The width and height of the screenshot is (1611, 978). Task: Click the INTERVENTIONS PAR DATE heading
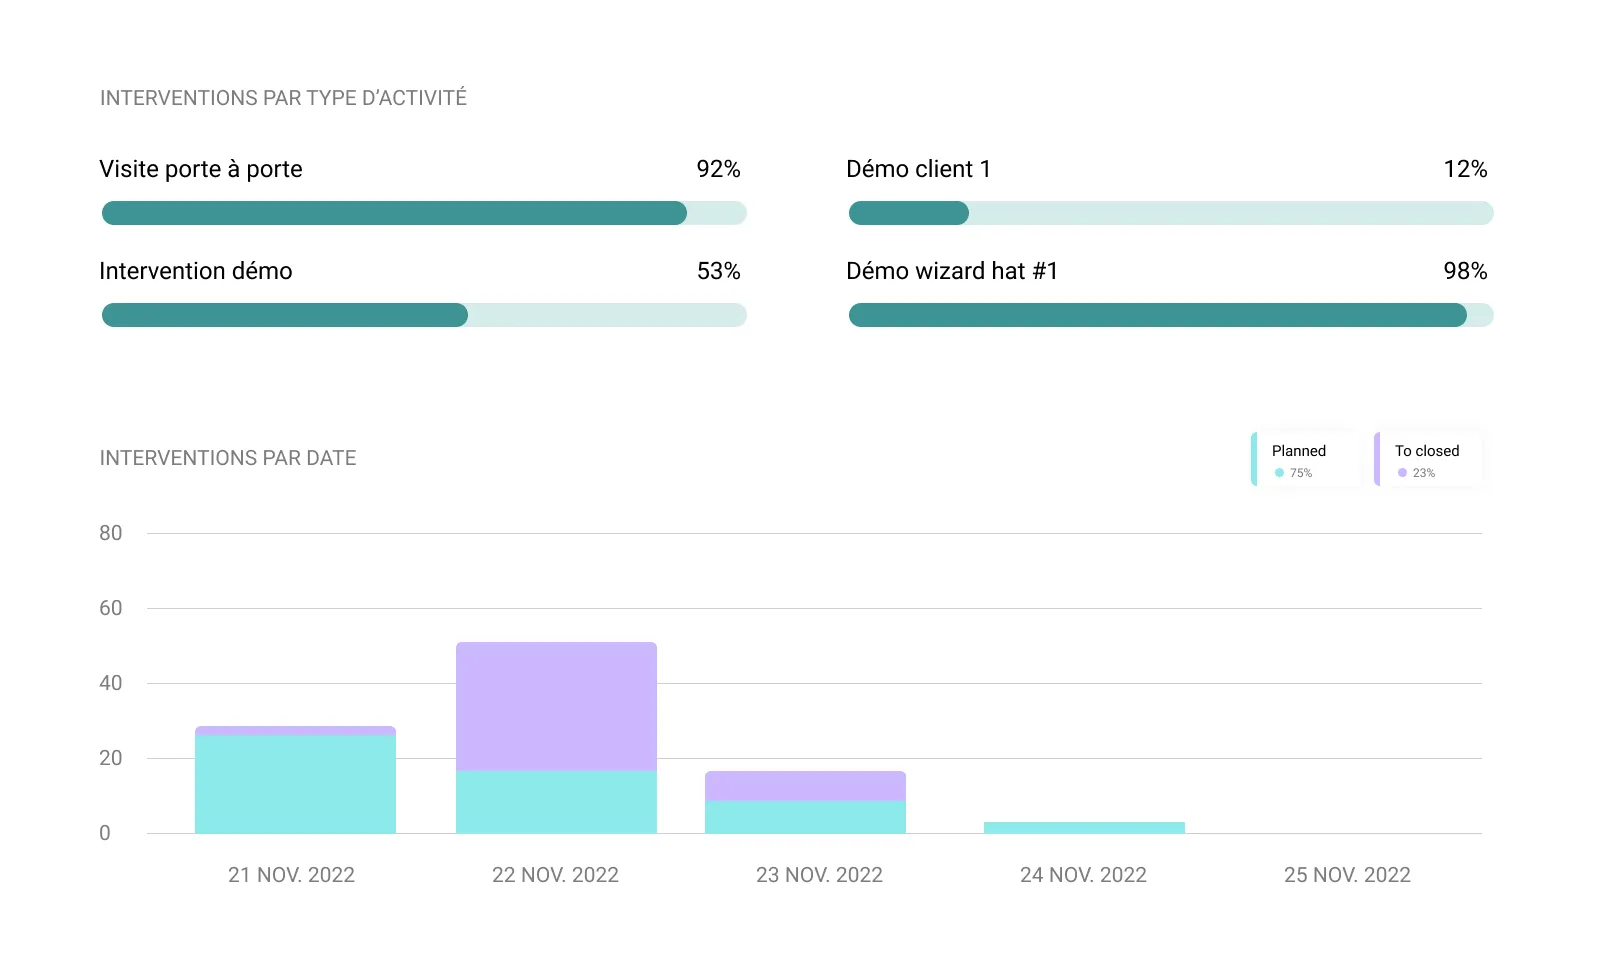[227, 457]
